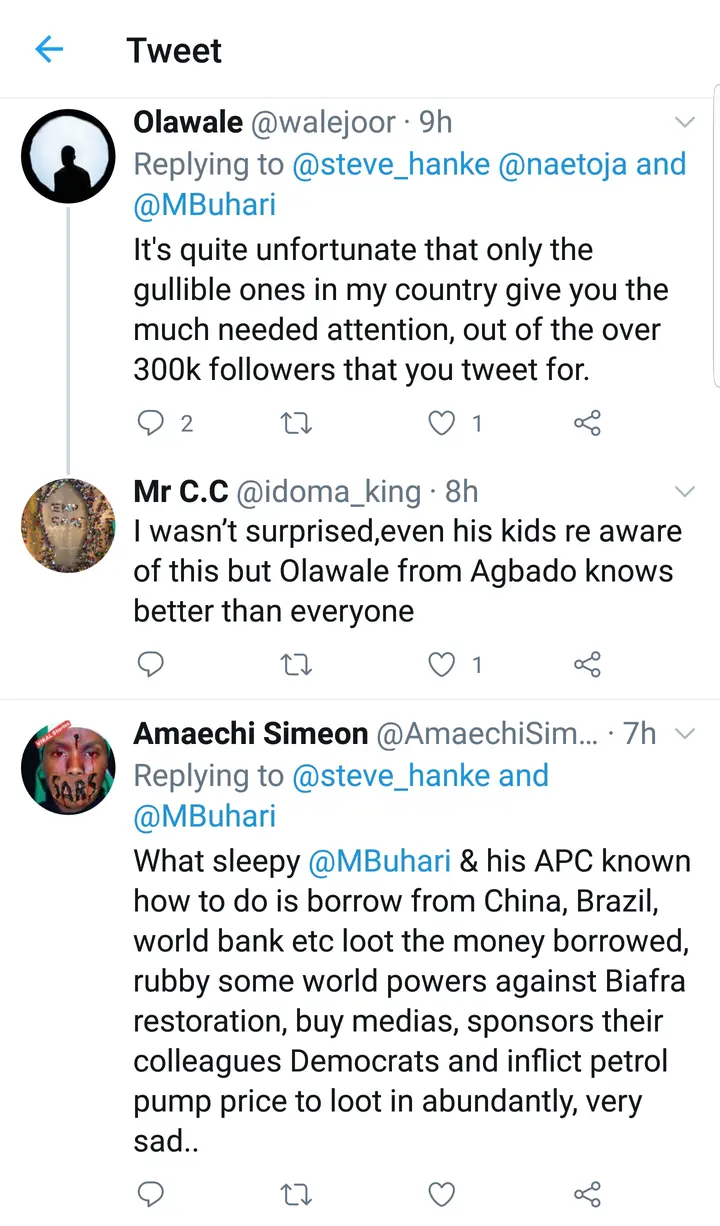The height and width of the screenshot is (1226, 720).
Task: Like Amaechi Simeon's tweet
Action: pos(442,1193)
